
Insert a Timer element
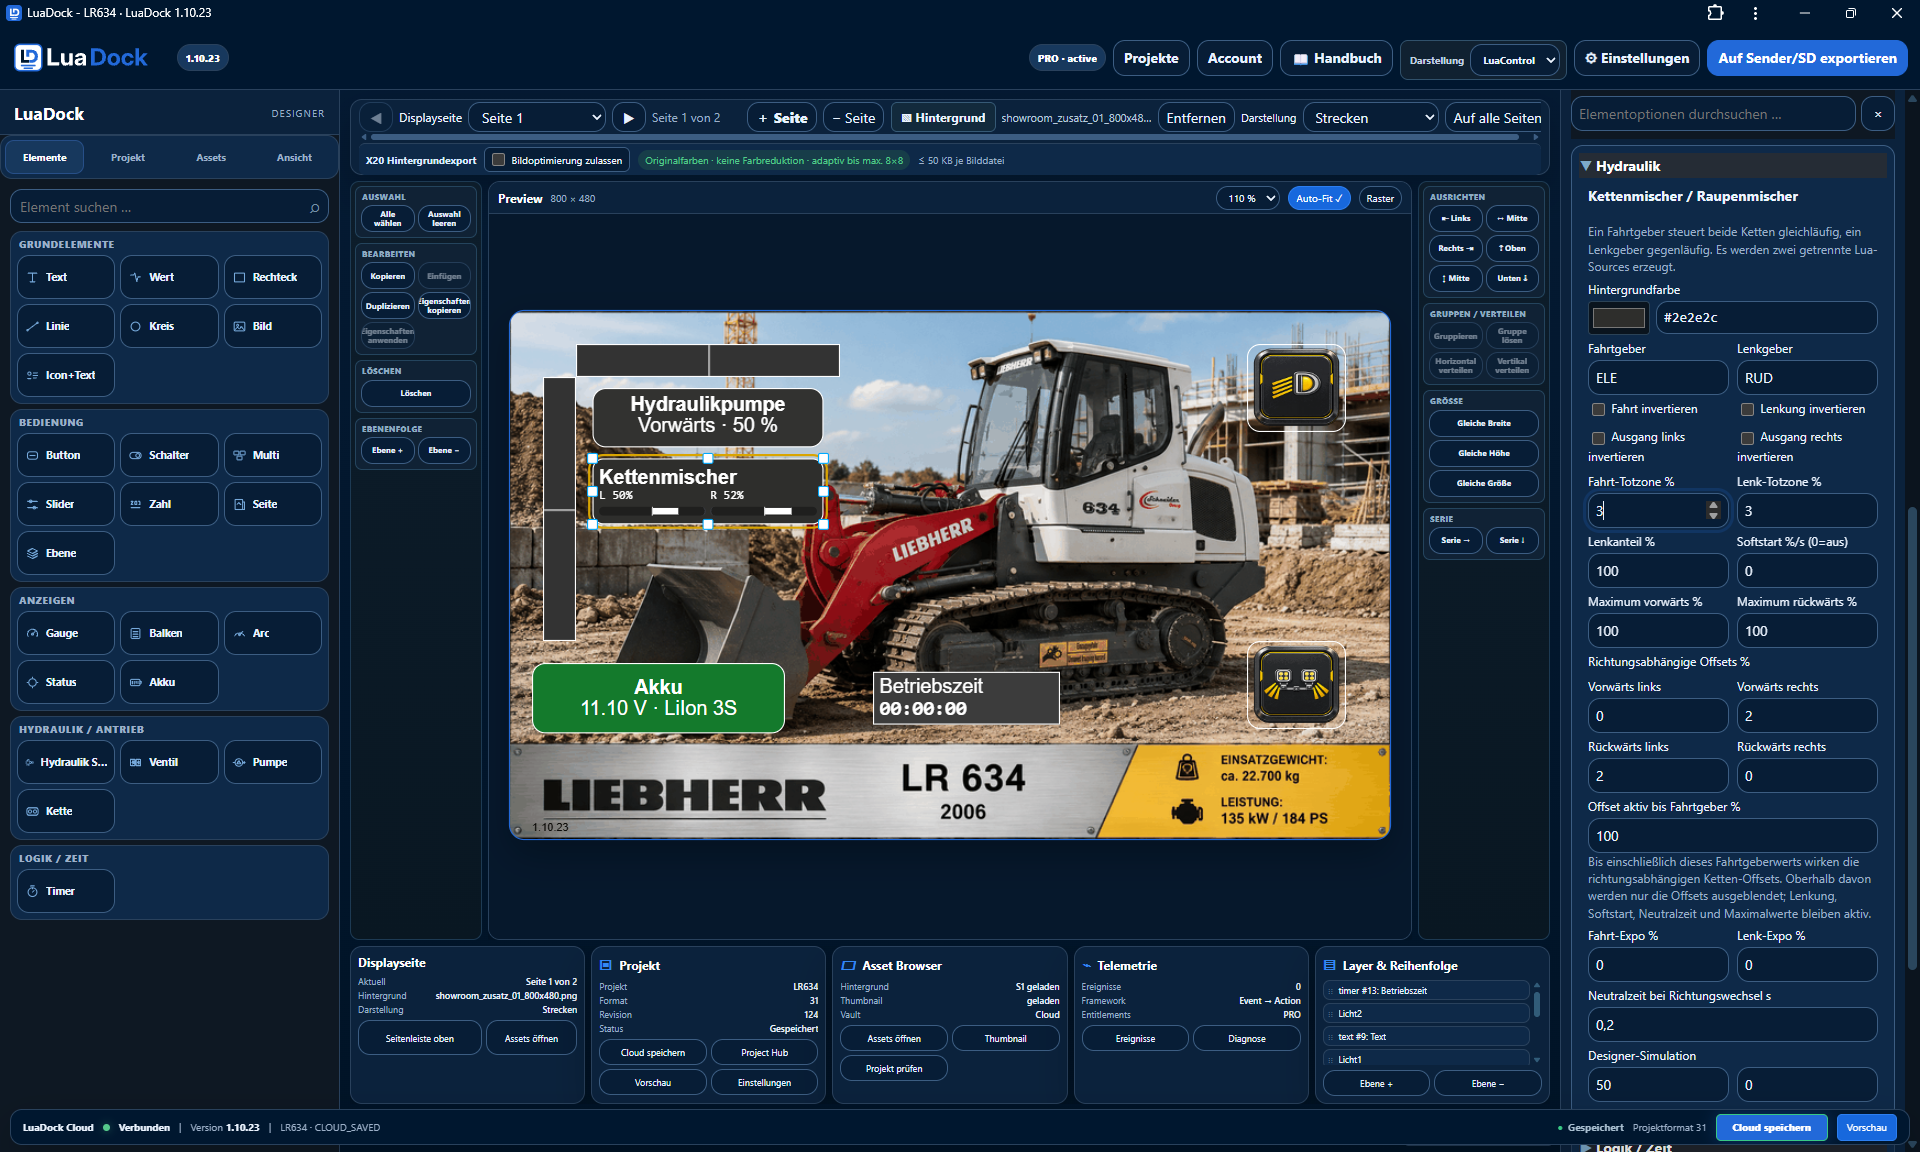pyautogui.click(x=66, y=891)
